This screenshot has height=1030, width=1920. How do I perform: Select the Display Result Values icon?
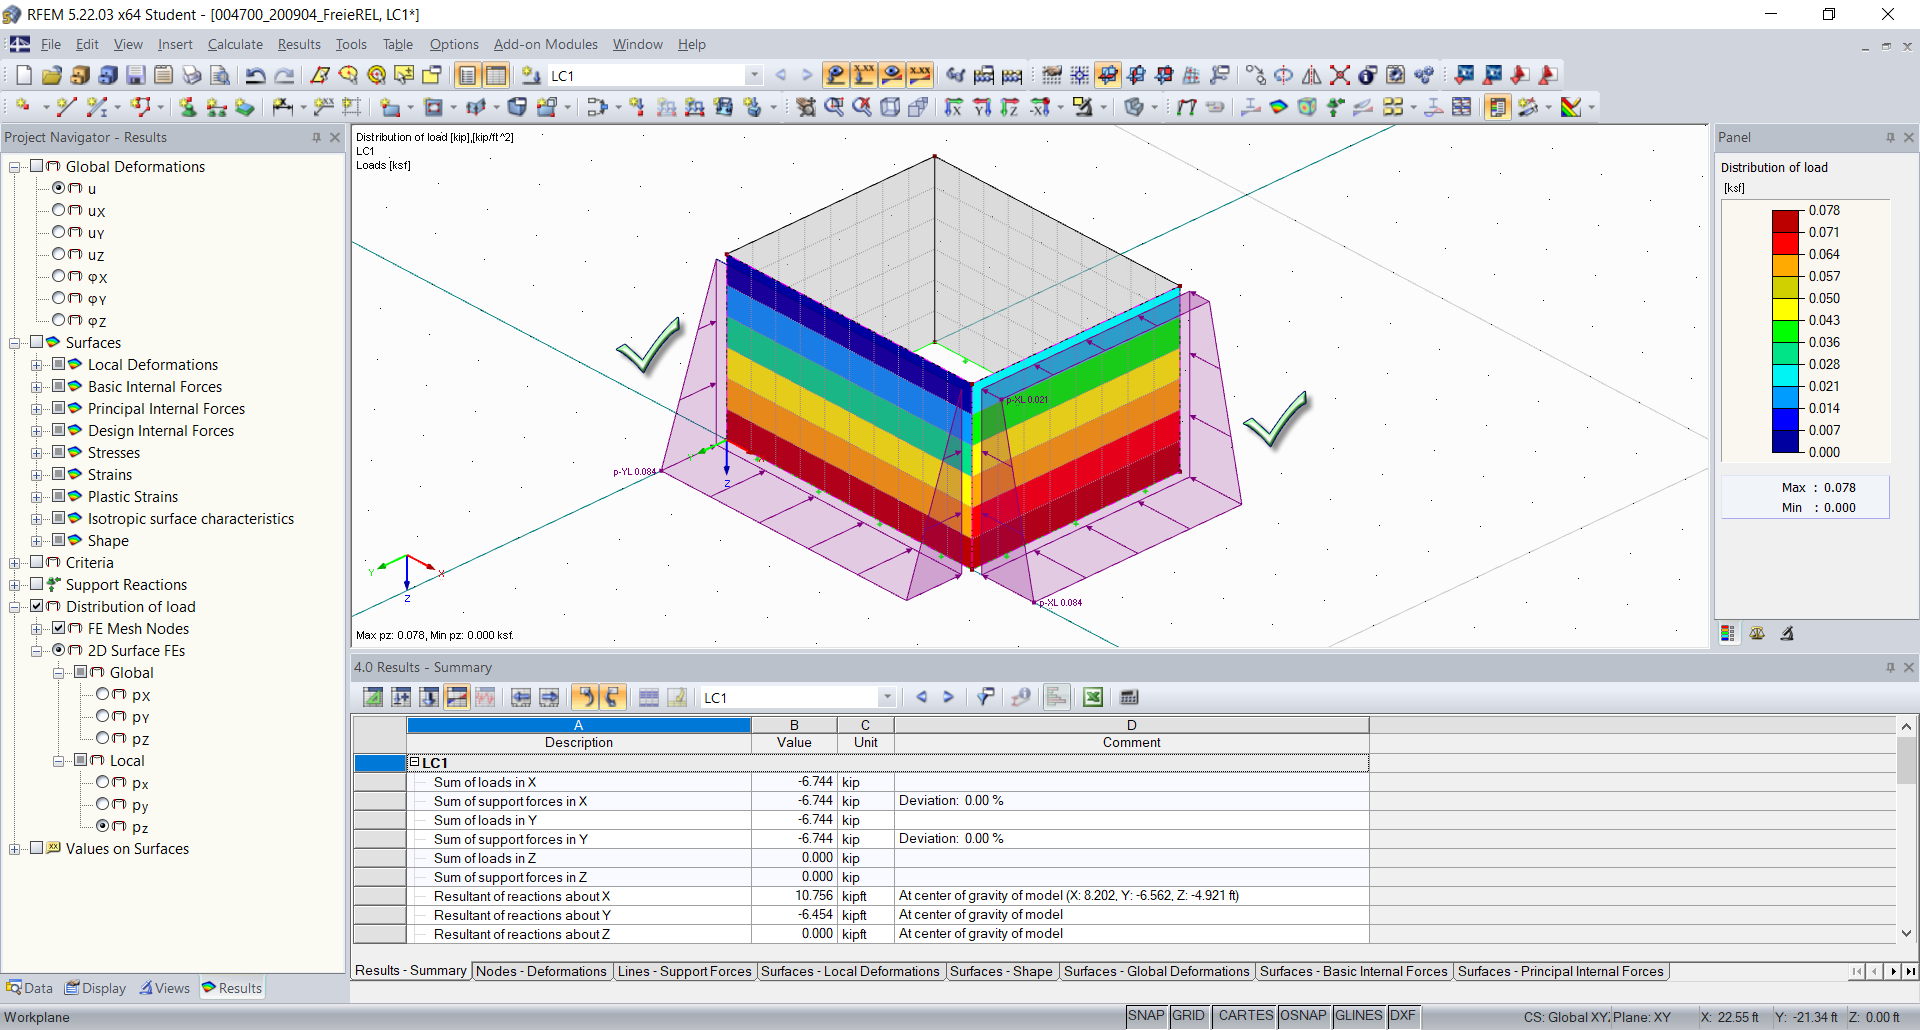[920, 75]
